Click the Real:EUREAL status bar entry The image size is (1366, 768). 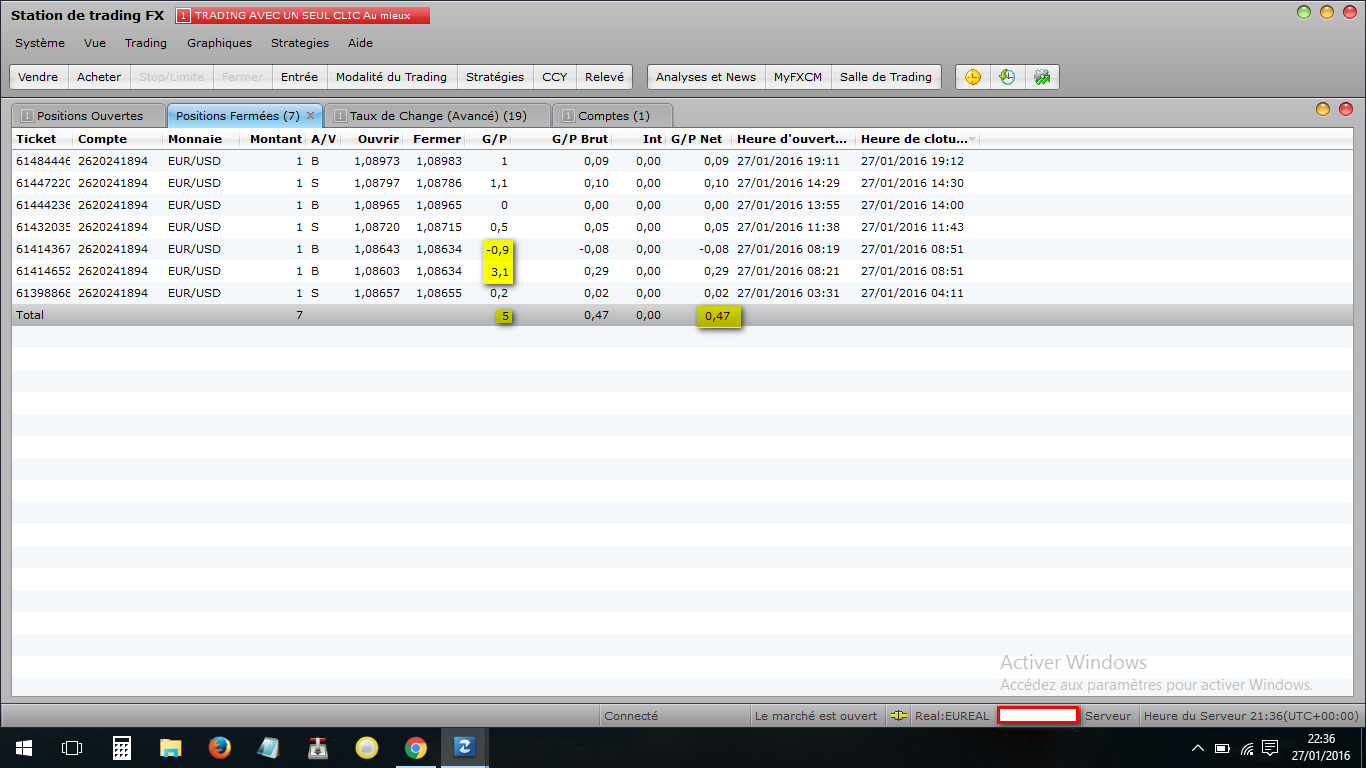(x=952, y=716)
